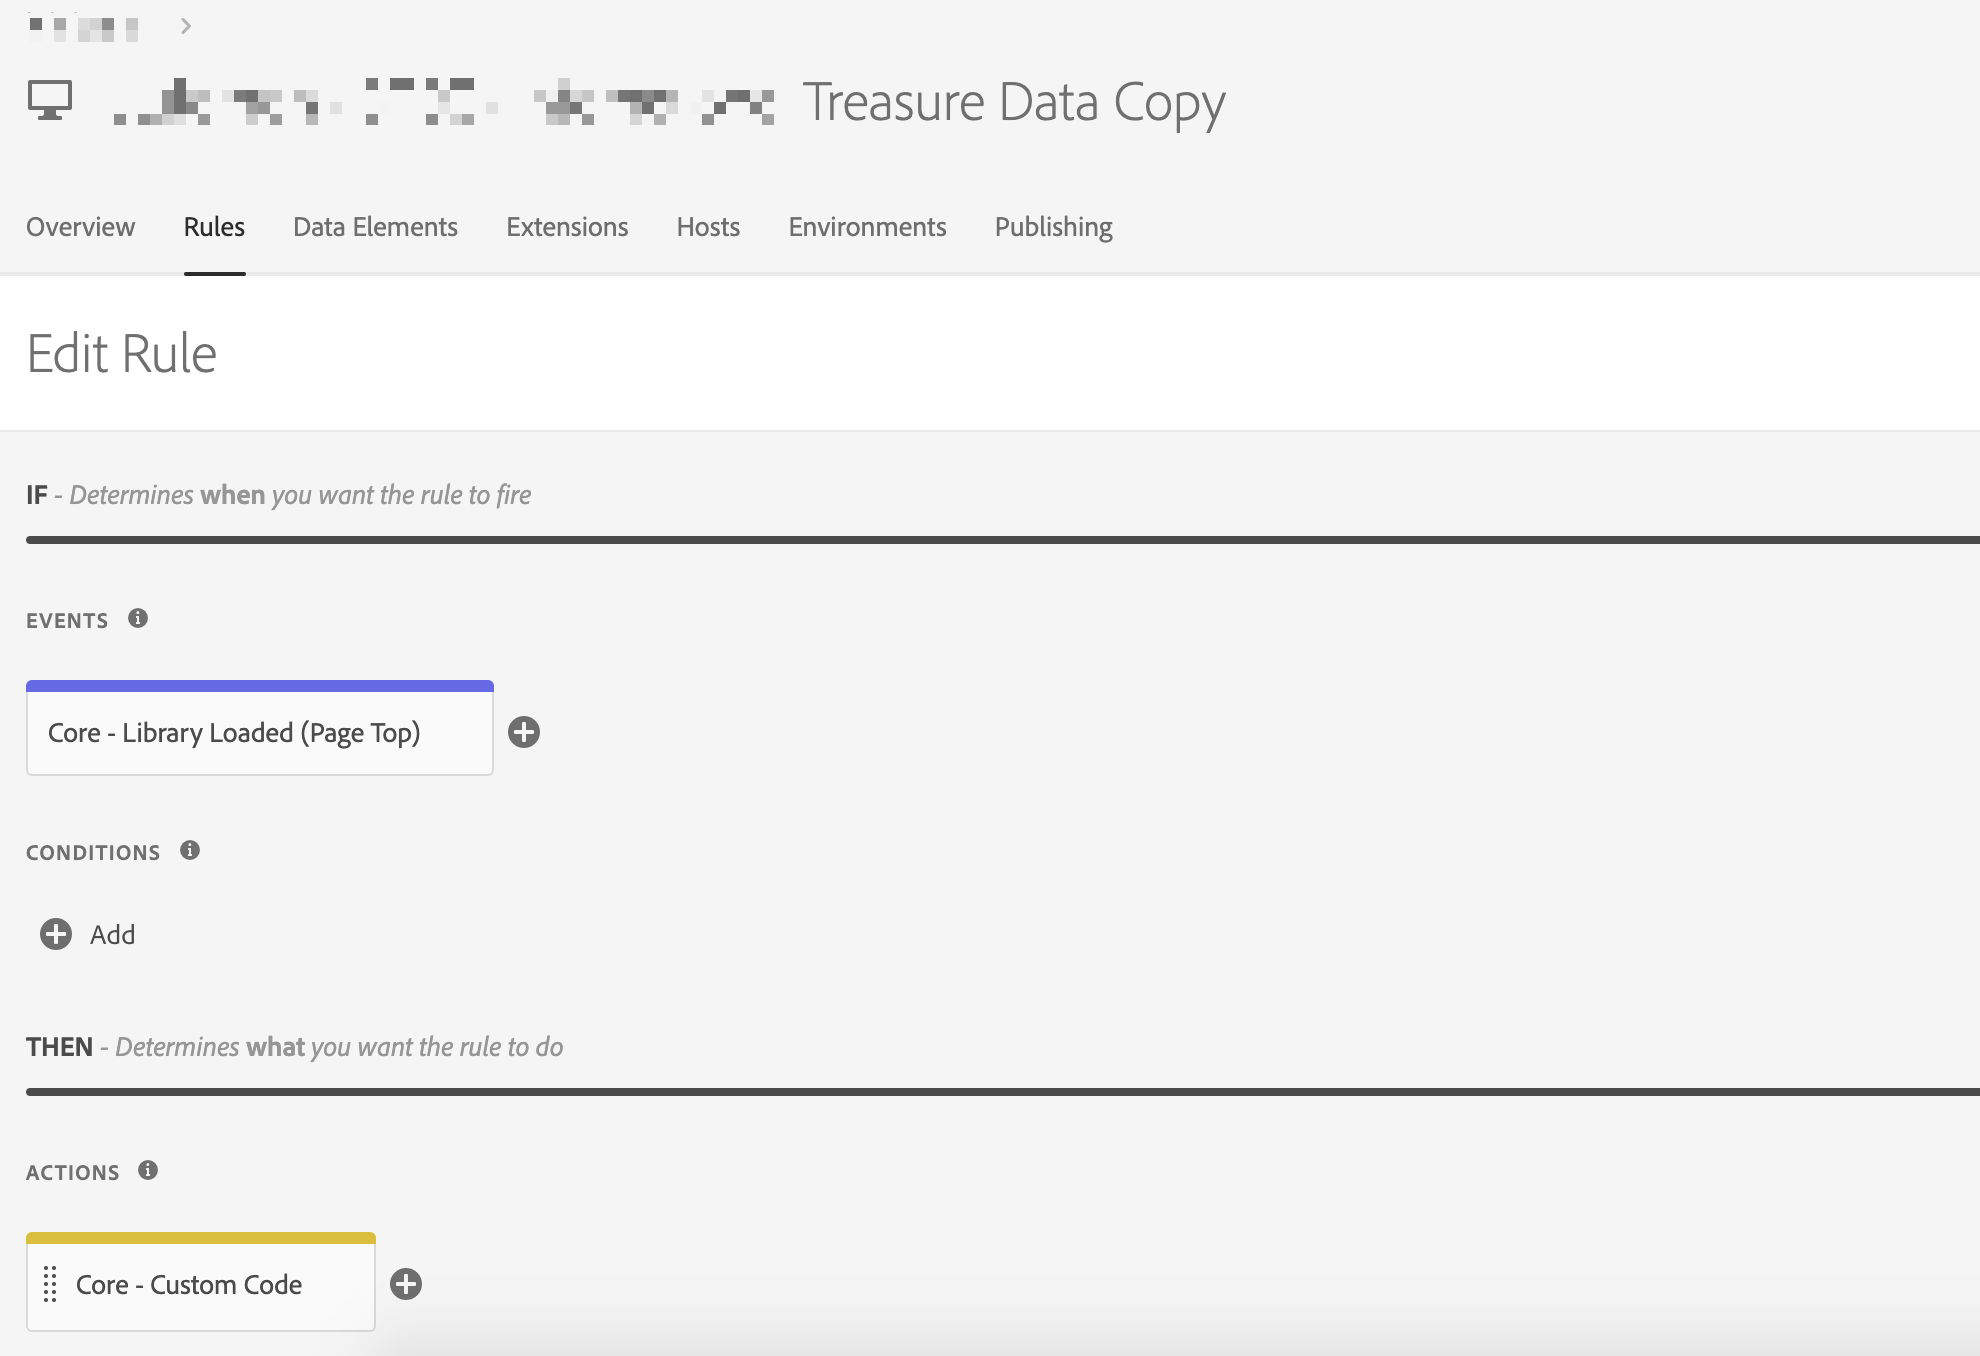Switch to the Data Elements tab
The image size is (1980, 1356).
pyautogui.click(x=375, y=227)
